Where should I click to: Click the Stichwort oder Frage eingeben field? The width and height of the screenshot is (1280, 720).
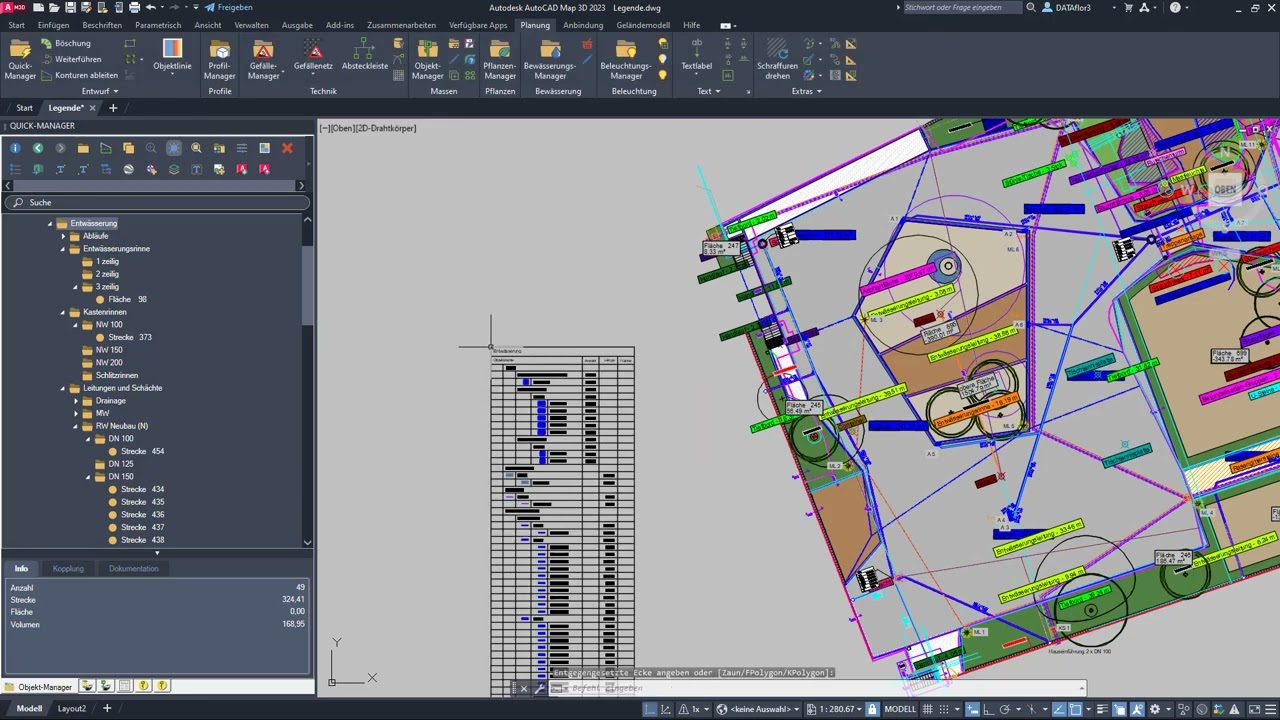tap(962, 7)
